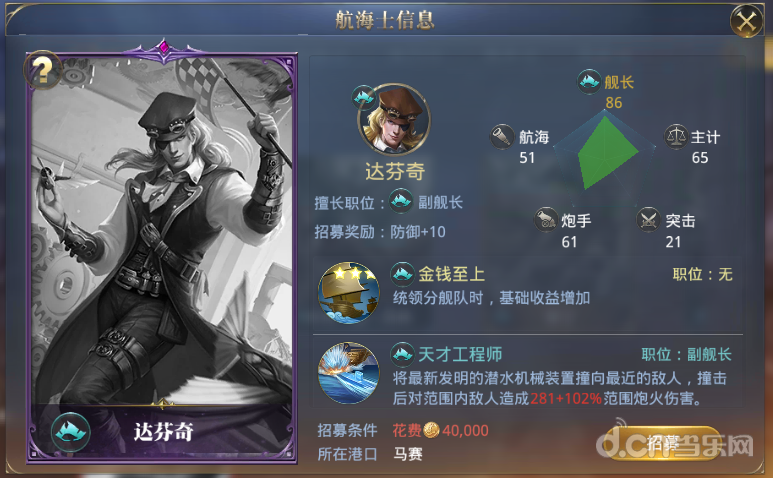This screenshot has width=773, height=478.
Task: Click the ship badge beside 副舰长
Action: [401, 201]
